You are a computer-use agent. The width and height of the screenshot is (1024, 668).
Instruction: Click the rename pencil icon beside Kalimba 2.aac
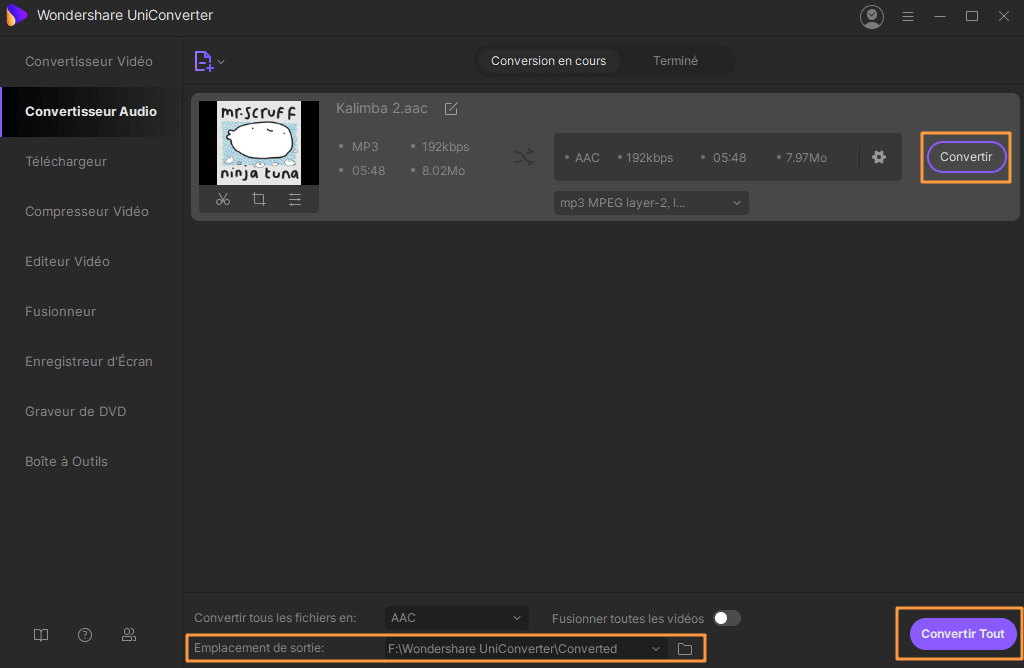(451, 108)
